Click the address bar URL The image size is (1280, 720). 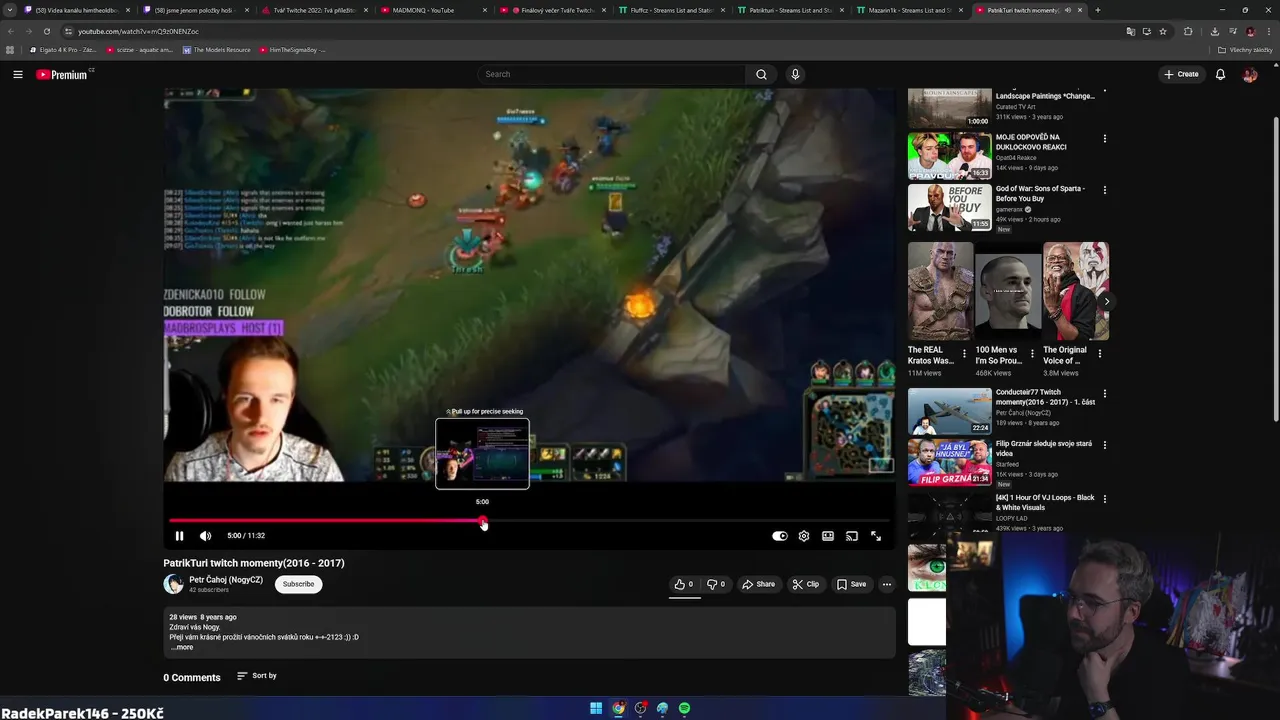coord(138,31)
